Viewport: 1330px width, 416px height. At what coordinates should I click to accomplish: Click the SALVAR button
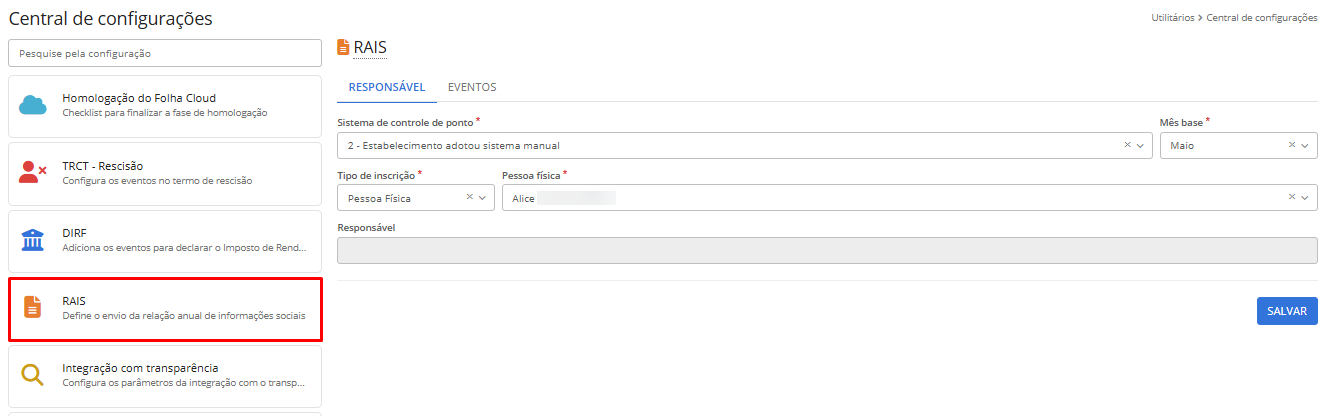pyautogui.click(x=1287, y=311)
